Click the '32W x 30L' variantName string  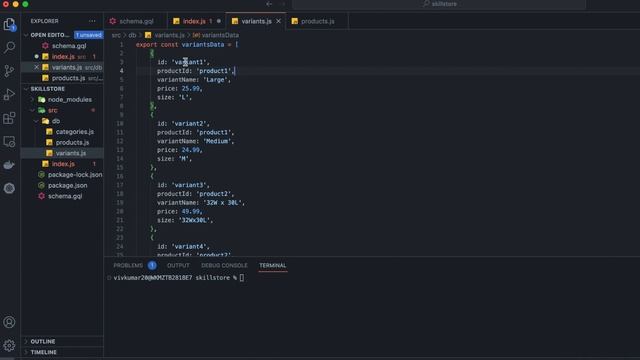click(x=222, y=203)
